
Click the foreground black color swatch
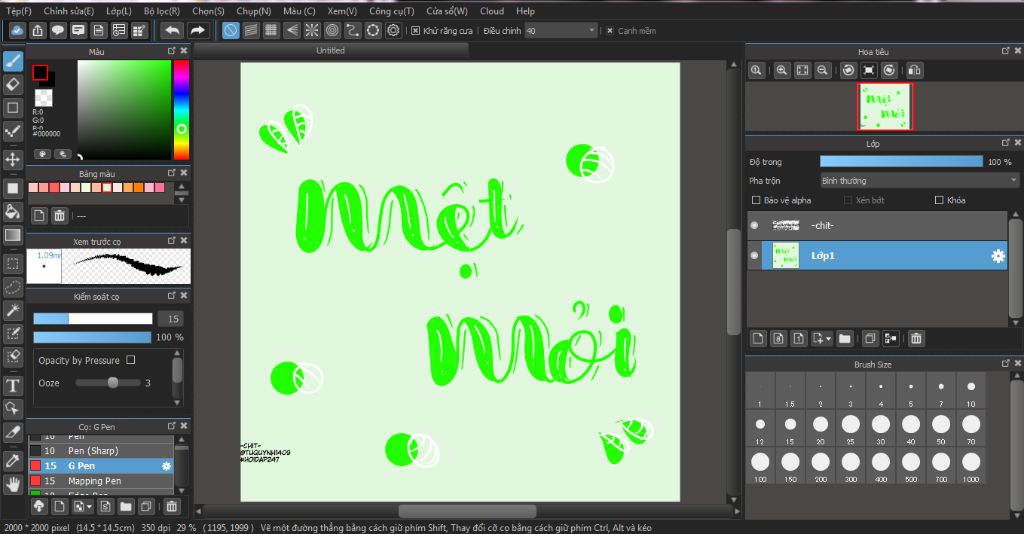pos(40,72)
